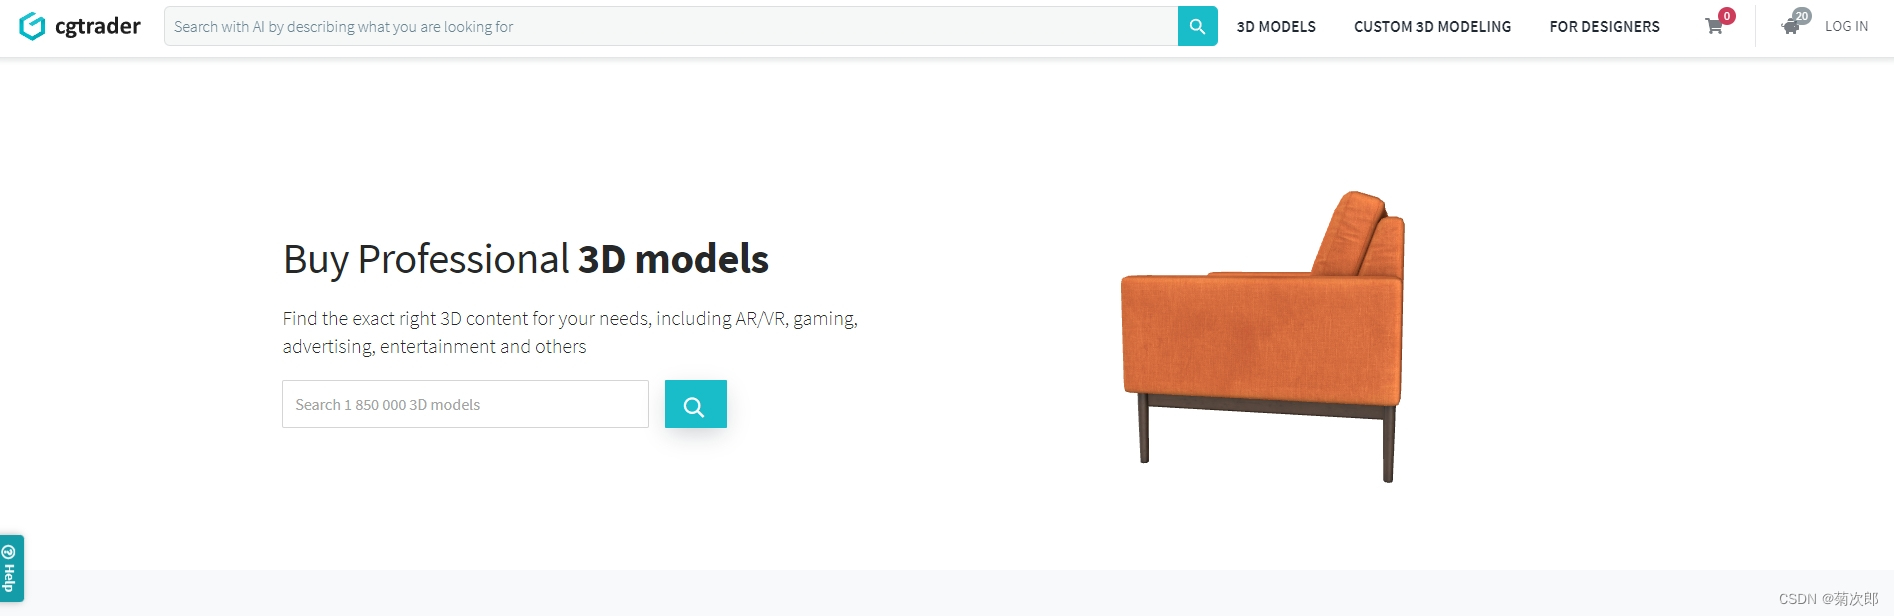The height and width of the screenshot is (616, 1894).
Task: Click the piggy bank credits icon
Action: coord(1790,27)
